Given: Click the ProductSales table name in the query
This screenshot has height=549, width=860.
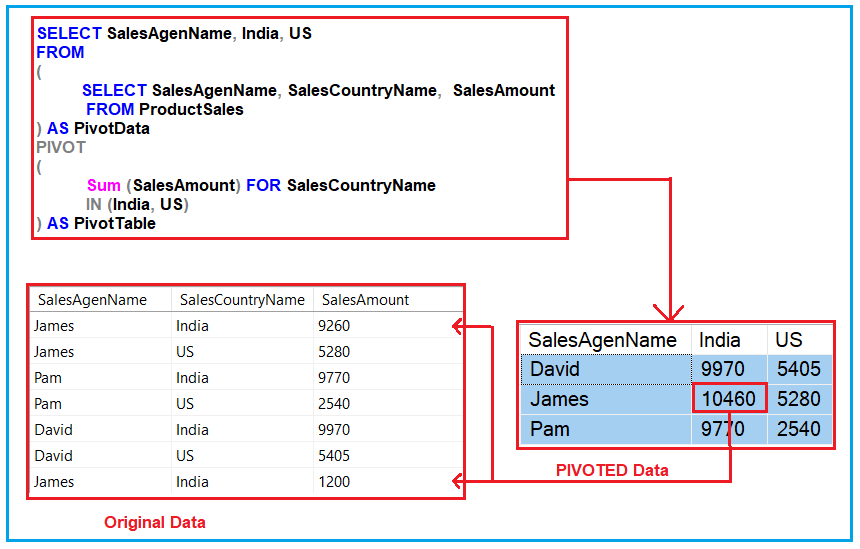Looking at the screenshot, I should click(191, 109).
